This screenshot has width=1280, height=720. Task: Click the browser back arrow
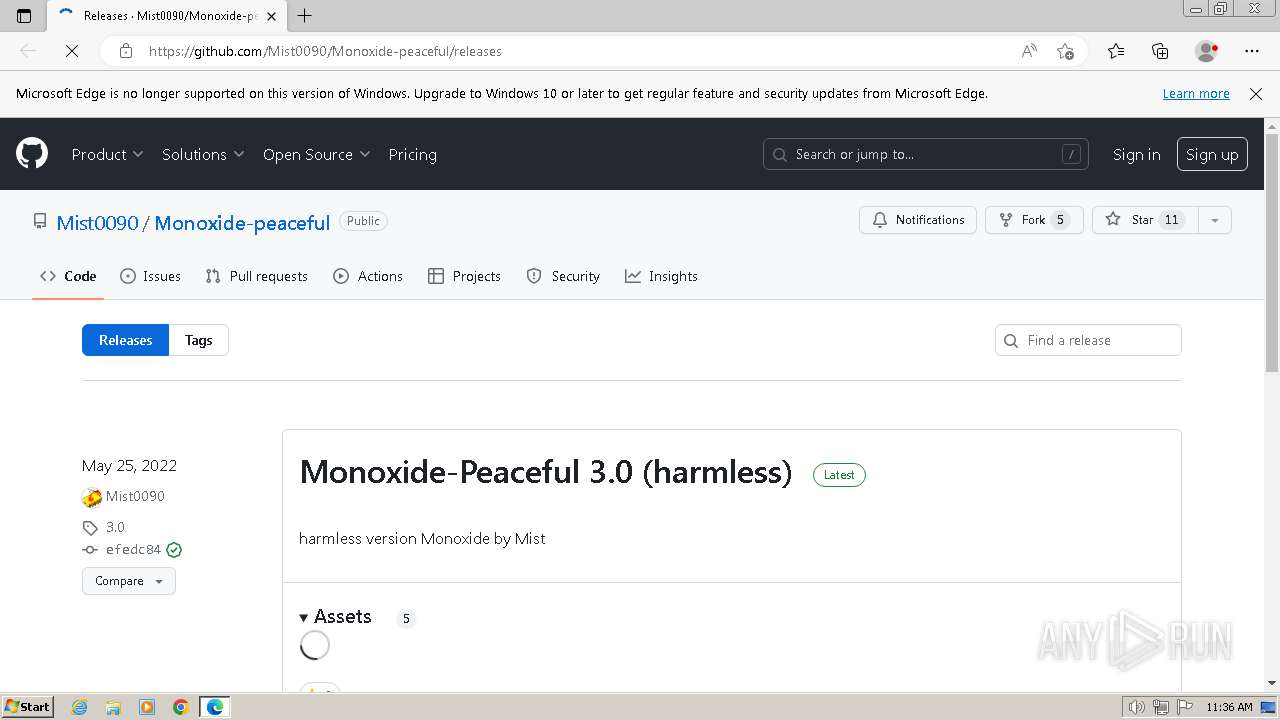(28, 51)
